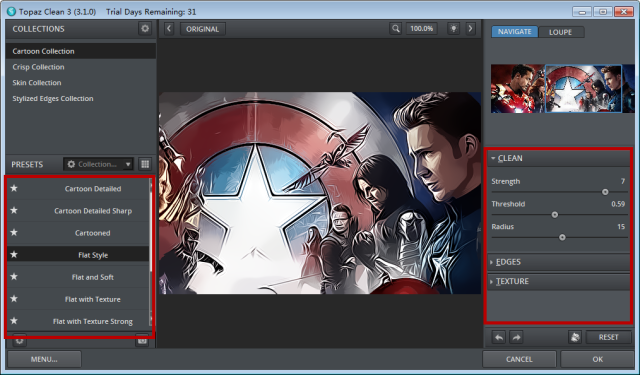Viewport: 640px width, 375px height.
Task: Switch presets to grid view icon
Action: [145, 164]
